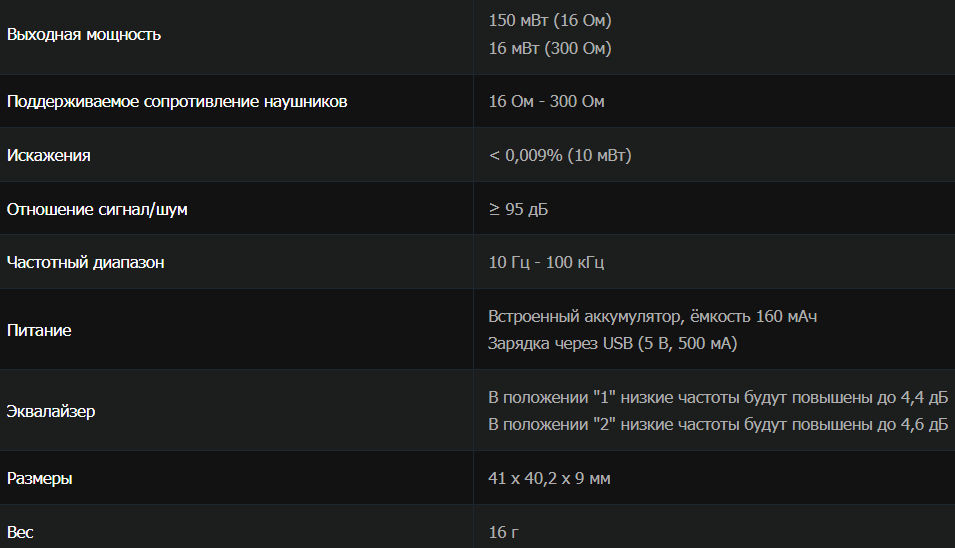Click the "16 г" weight value
955x548 pixels.
(x=504, y=532)
